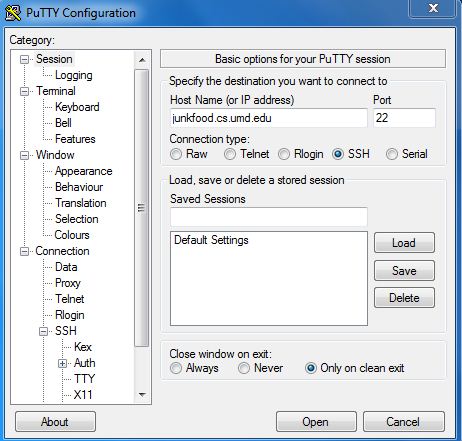Select Default Settings in sessions list
Viewport: 462px width, 441px height.
click(x=211, y=240)
